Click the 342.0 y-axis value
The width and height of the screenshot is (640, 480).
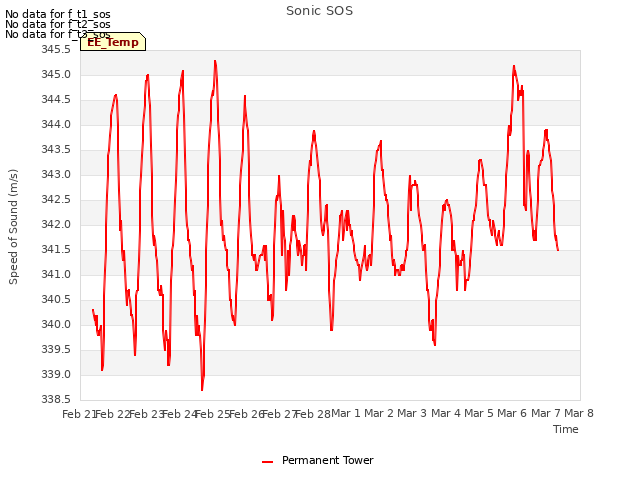click(x=56, y=224)
